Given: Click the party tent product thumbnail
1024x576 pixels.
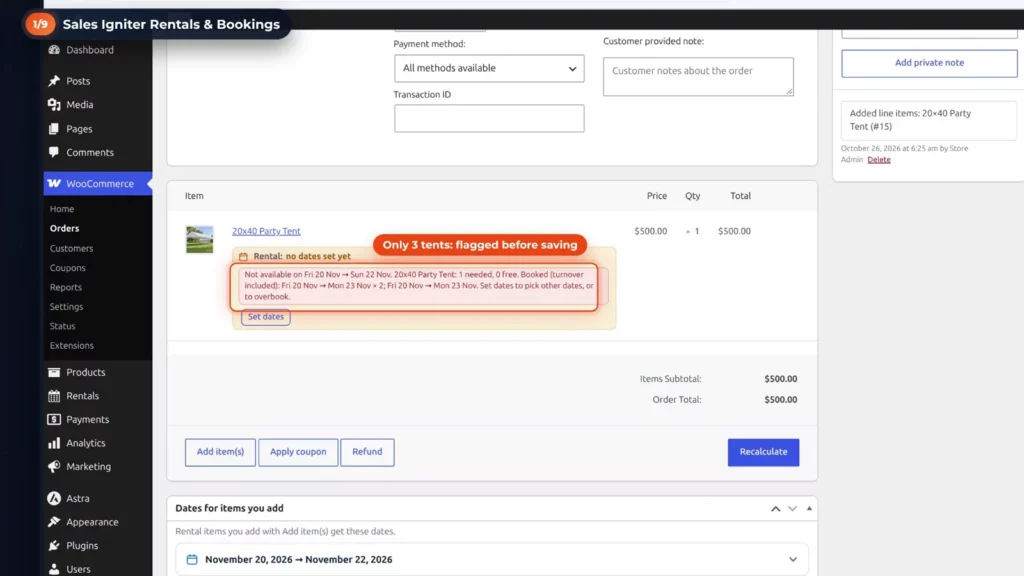Looking at the screenshot, I should pyautogui.click(x=199, y=240).
